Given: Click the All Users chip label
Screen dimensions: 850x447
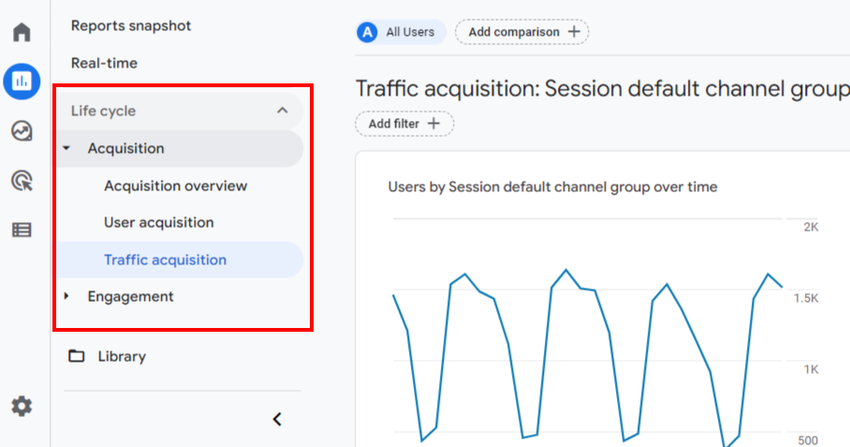Looking at the screenshot, I should [410, 32].
